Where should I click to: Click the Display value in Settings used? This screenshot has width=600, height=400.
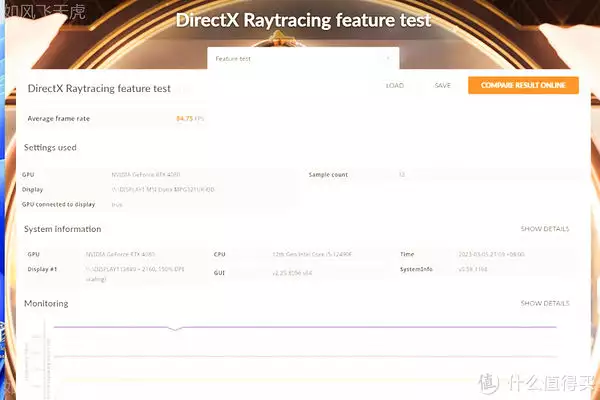pyautogui.click(x=163, y=189)
